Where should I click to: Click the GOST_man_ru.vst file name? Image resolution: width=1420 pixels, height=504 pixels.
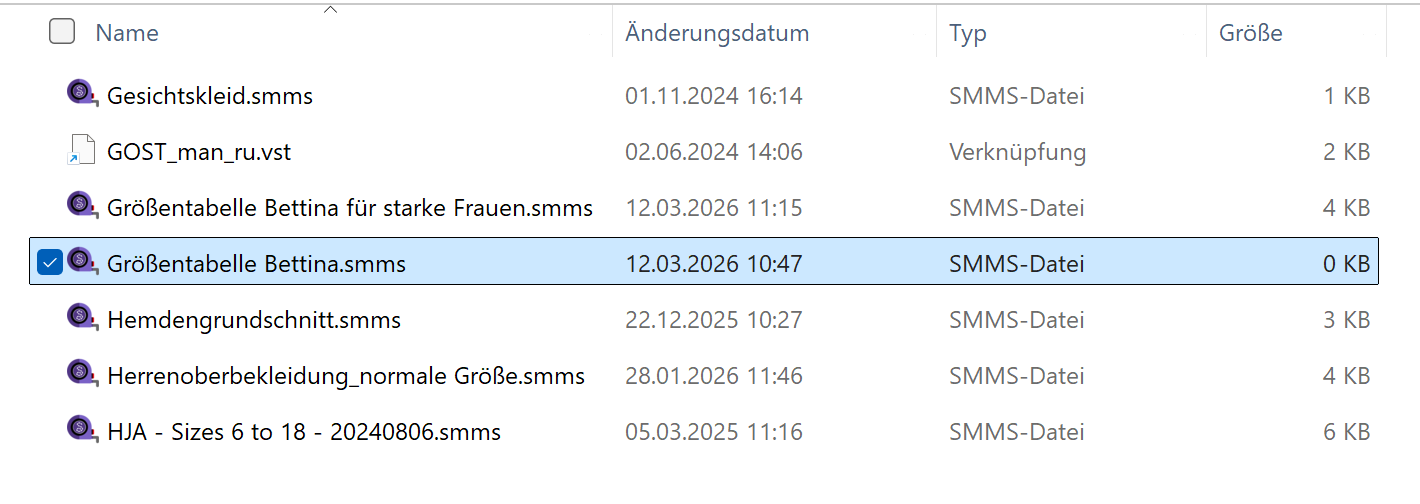click(199, 153)
